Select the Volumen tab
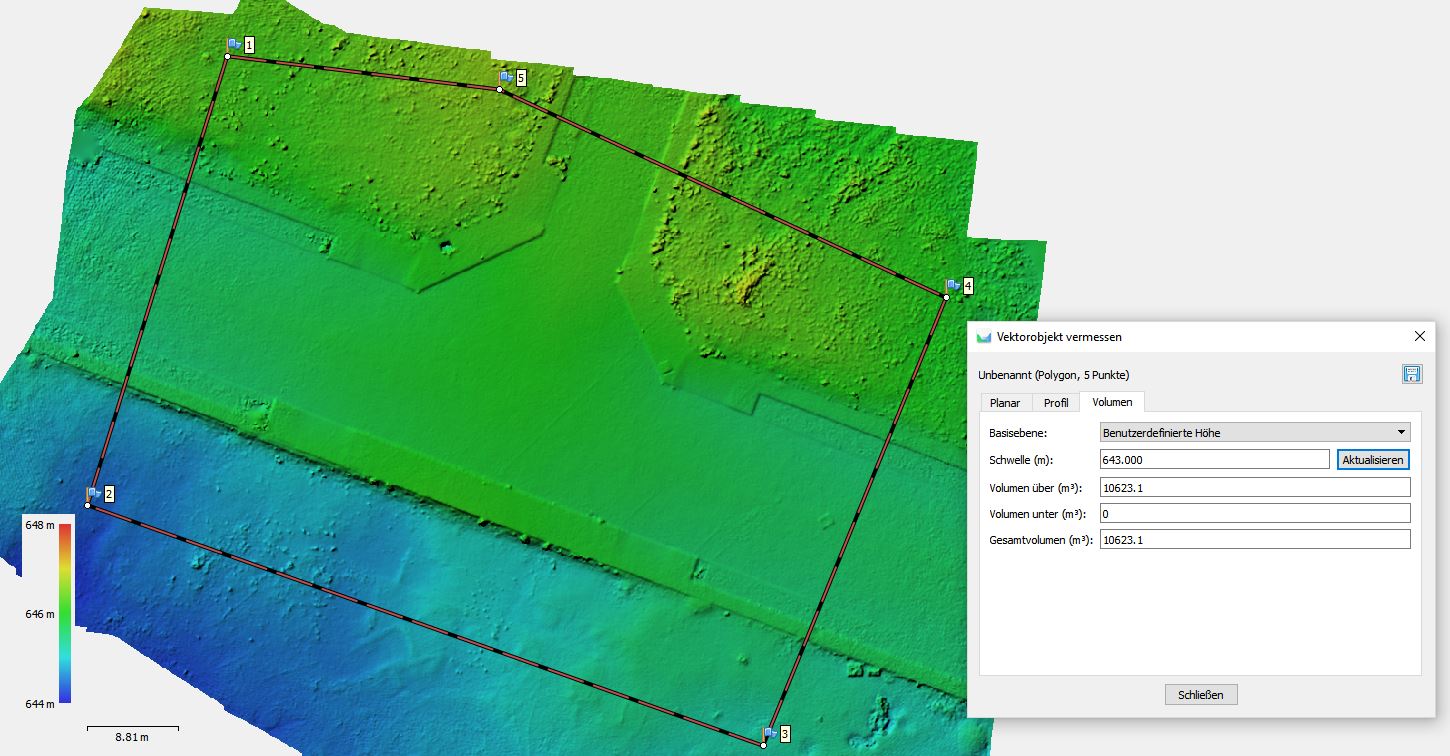 pos(1112,402)
